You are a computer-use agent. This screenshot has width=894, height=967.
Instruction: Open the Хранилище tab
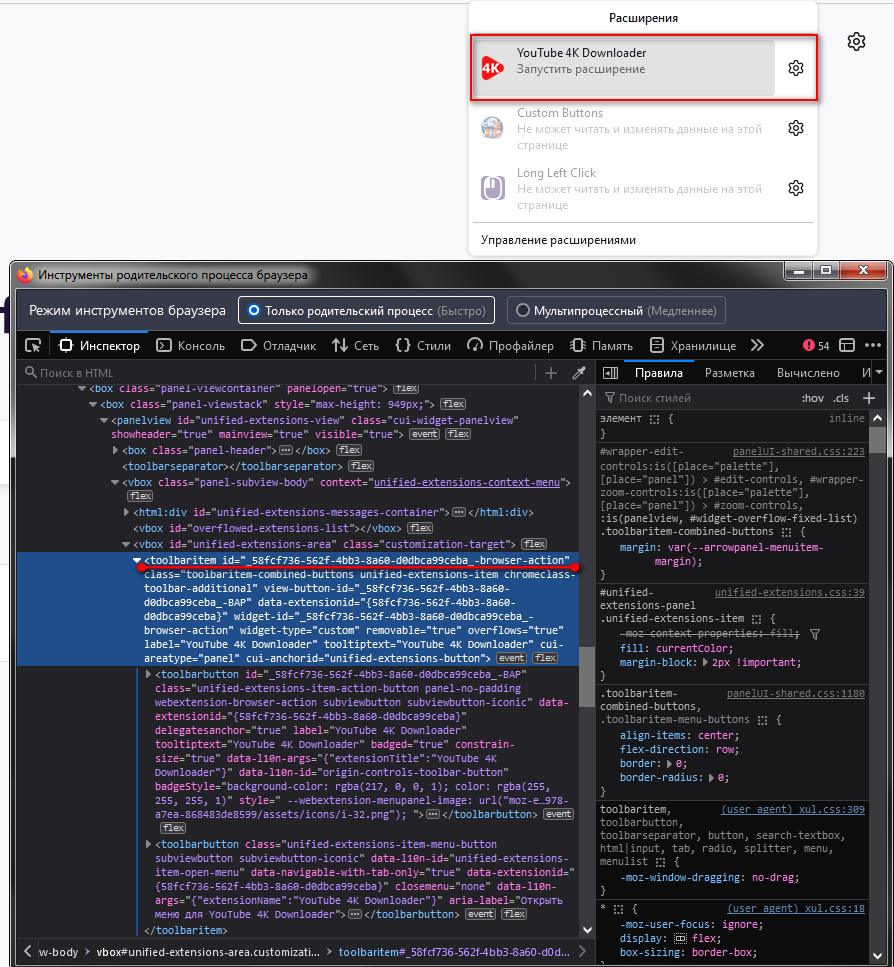pos(693,345)
